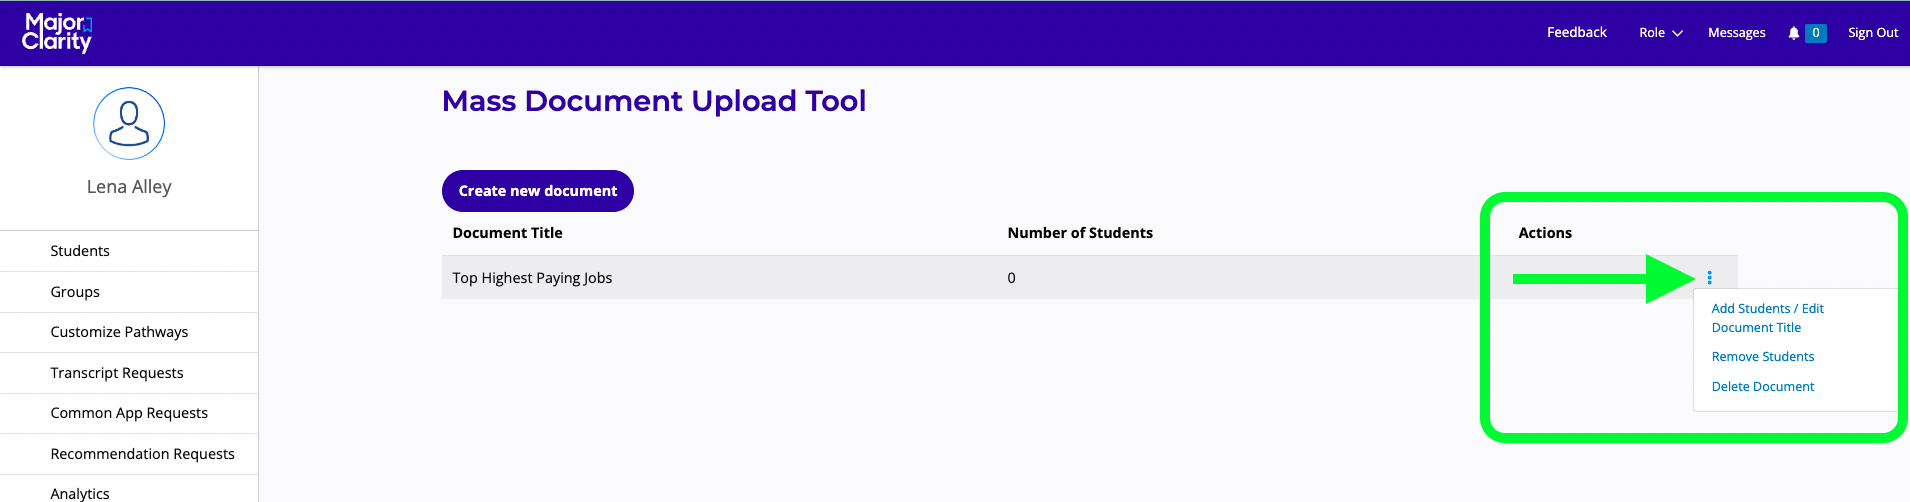Click the Lena Alley profile avatar icon
The width and height of the screenshot is (1910, 502).
[x=129, y=124]
